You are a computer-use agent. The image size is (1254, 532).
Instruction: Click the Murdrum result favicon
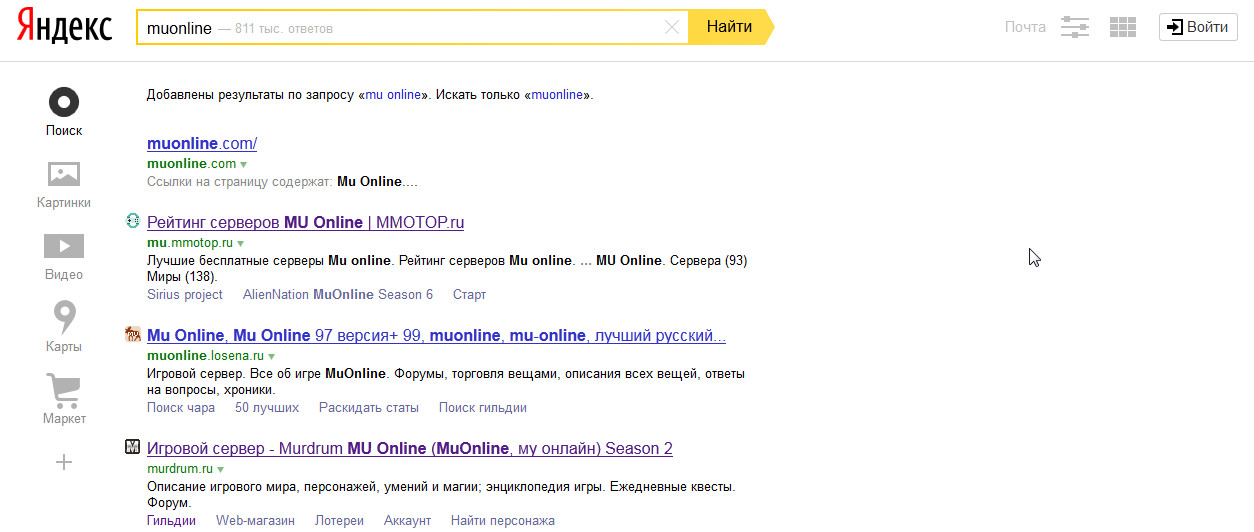point(132,447)
